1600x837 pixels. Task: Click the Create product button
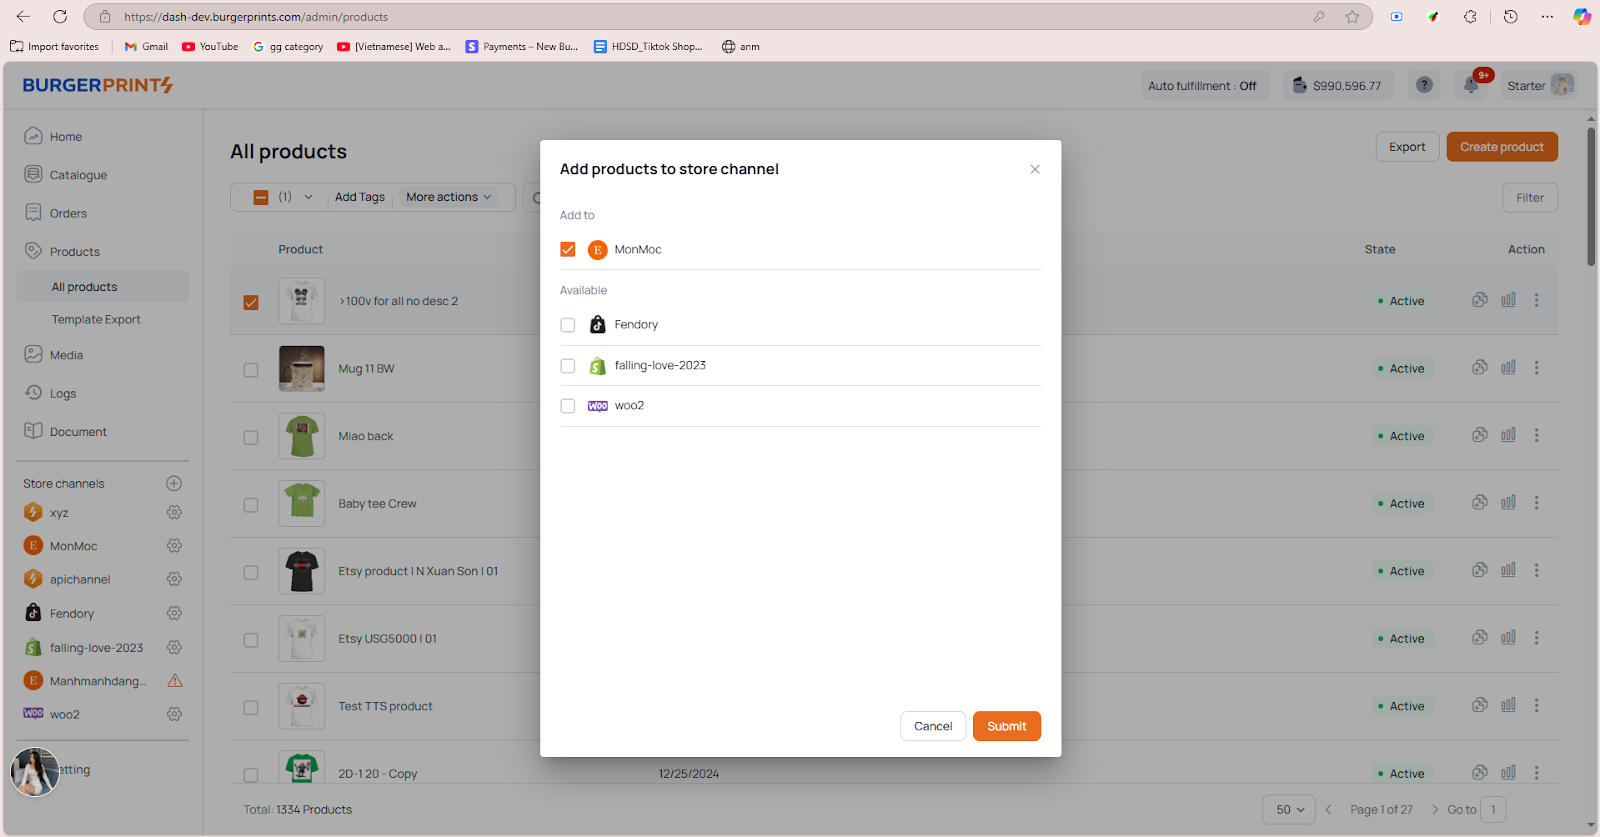pyautogui.click(x=1502, y=147)
